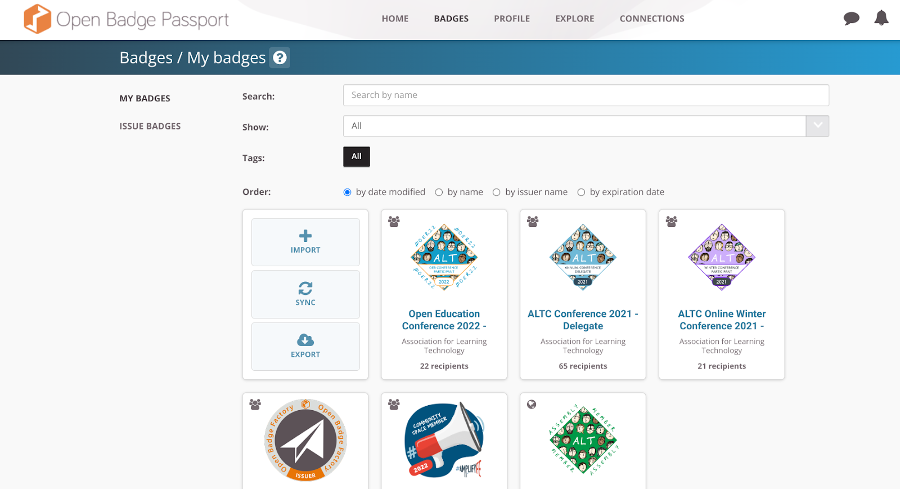Open the help question mark icon
The width and height of the screenshot is (900, 489).
[x=280, y=57]
